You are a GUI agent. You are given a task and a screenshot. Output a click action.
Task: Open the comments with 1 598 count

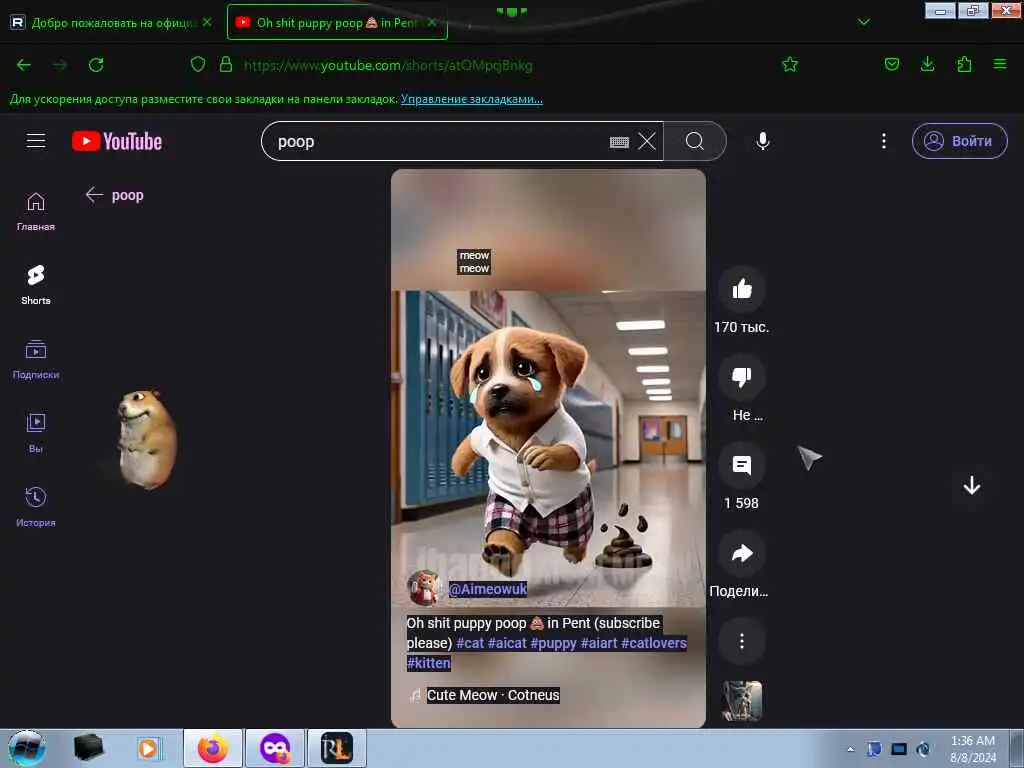coord(742,465)
